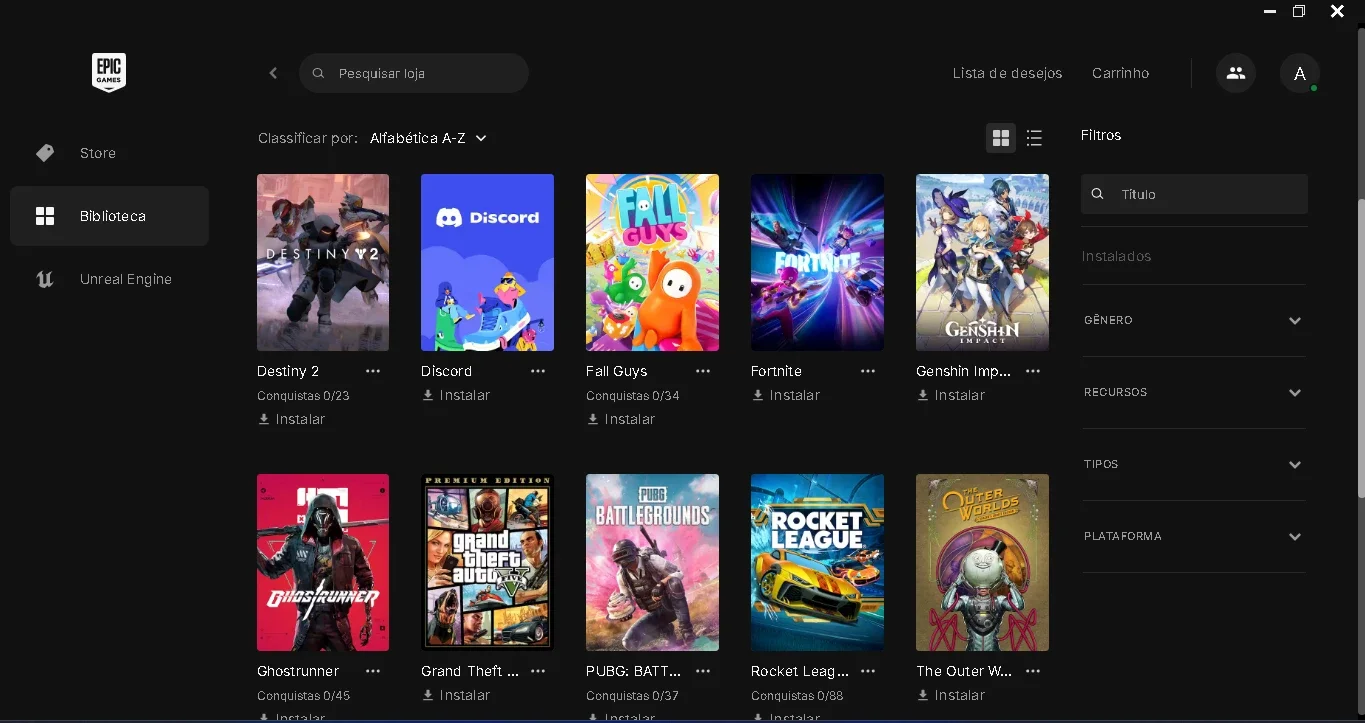Open Fall Guys options menu (three dots)

(x=703, y=371)
